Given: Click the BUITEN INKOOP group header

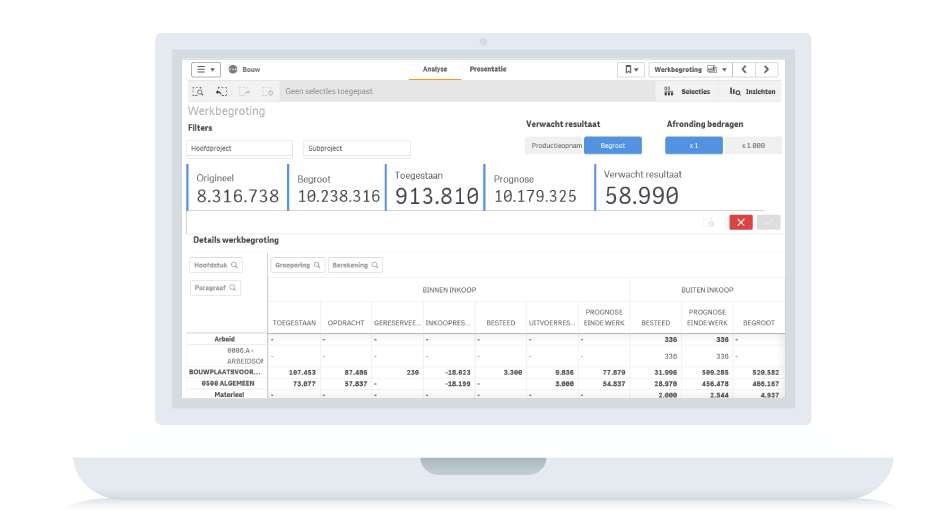Looking at the screenshot, I should point(707,290).
